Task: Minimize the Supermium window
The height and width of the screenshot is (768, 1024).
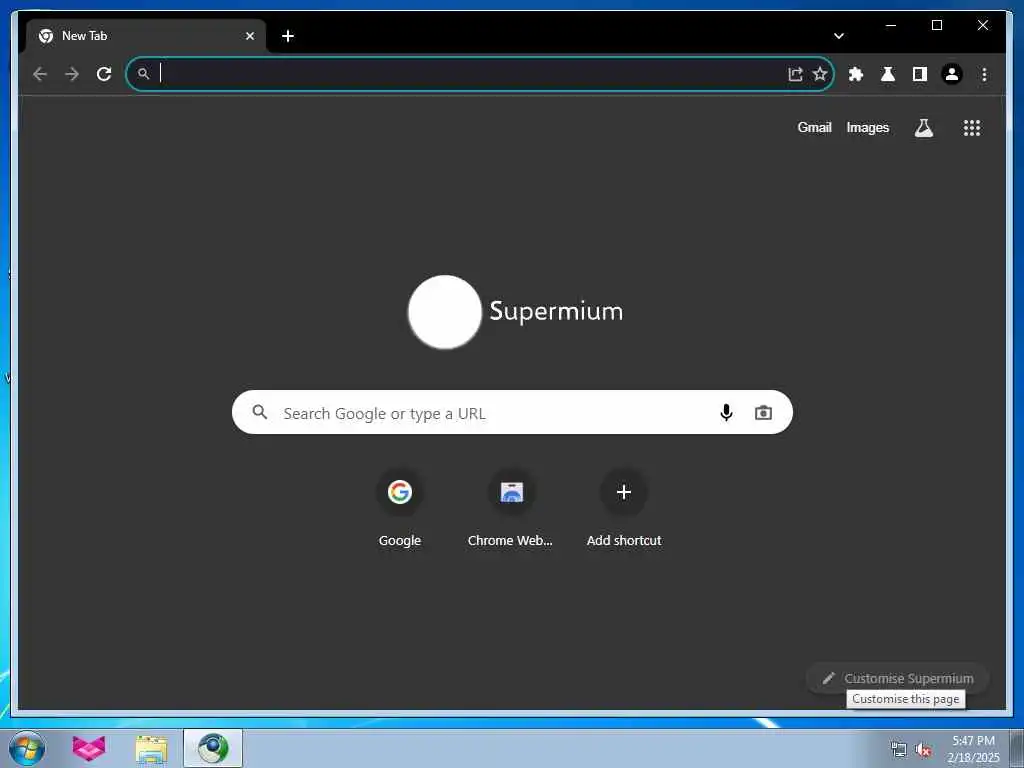Action: click(891, 25)
